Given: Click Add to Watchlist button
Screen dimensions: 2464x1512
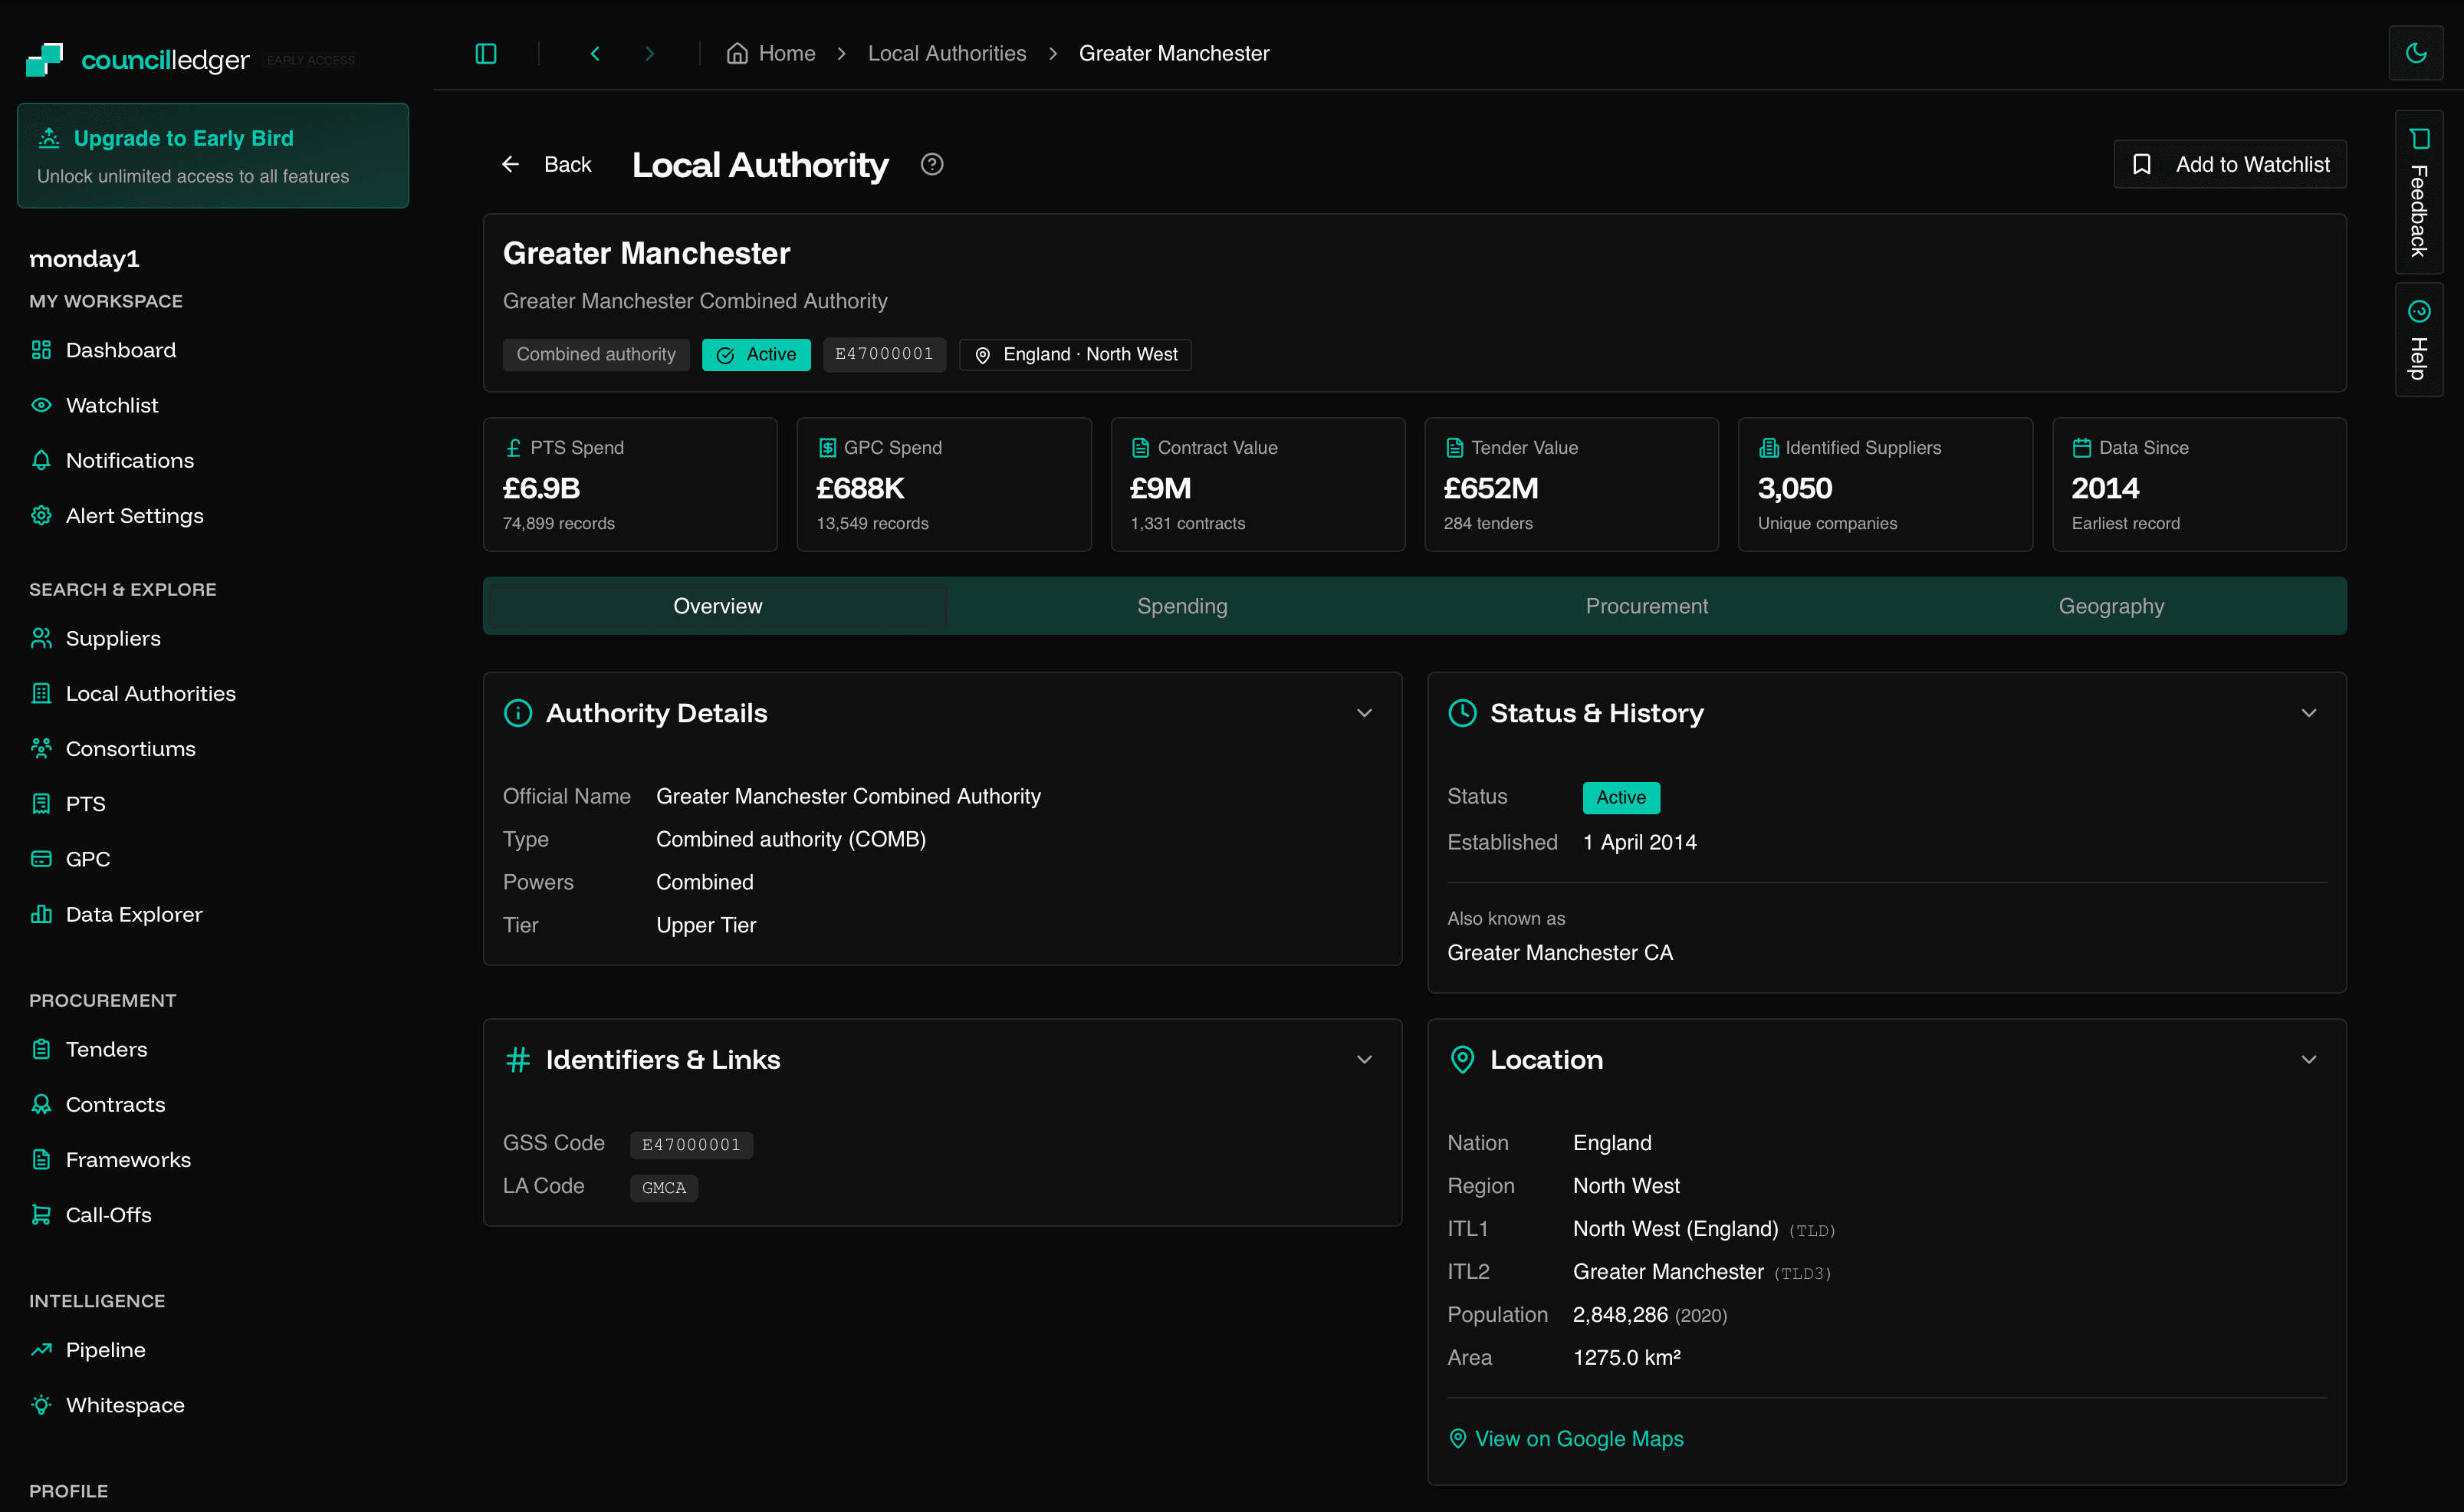Looking at the screenshot, I should click(x=2229, y=164).
